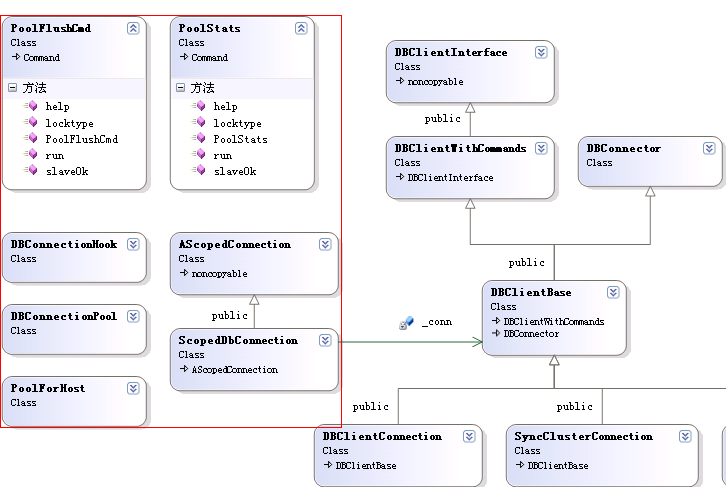The height and width of the screenshot is (487, 726).
Task: Click the public label above SyncClusterConnection
Action: click(x=575, y=406)
